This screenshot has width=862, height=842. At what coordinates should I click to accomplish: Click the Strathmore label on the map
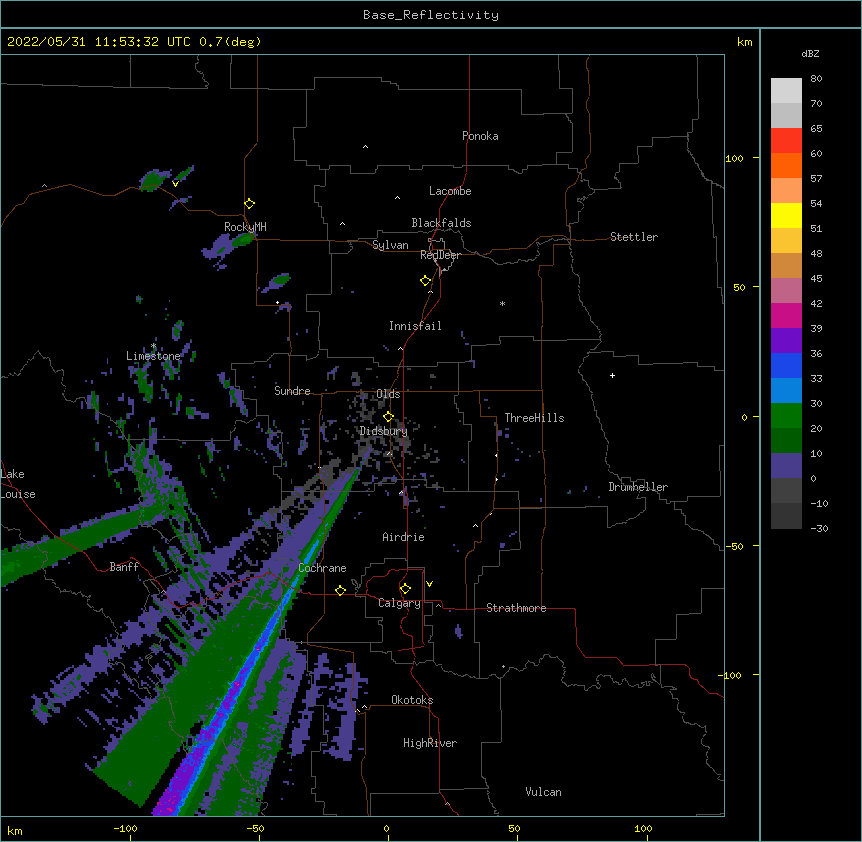coord(516,608)
